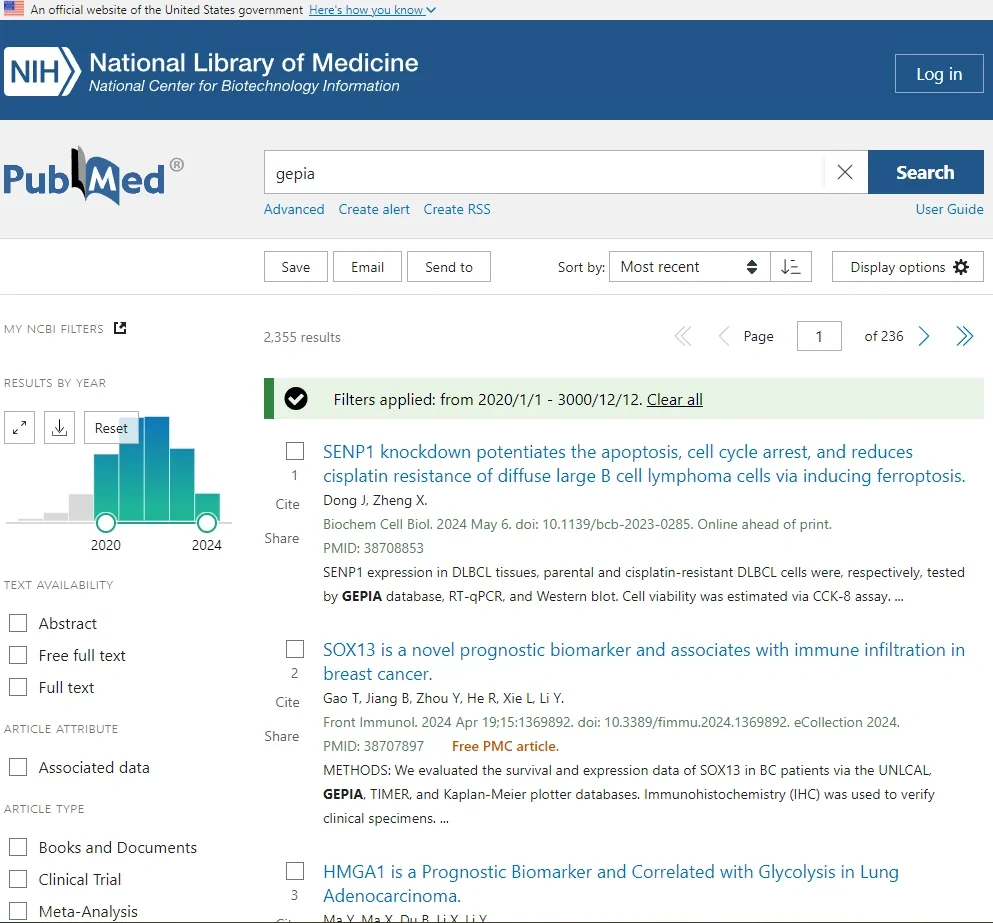Open My NCBI Filters external link icon
The height and width of the screenshot is (923, 993).
tap(120, 328)
